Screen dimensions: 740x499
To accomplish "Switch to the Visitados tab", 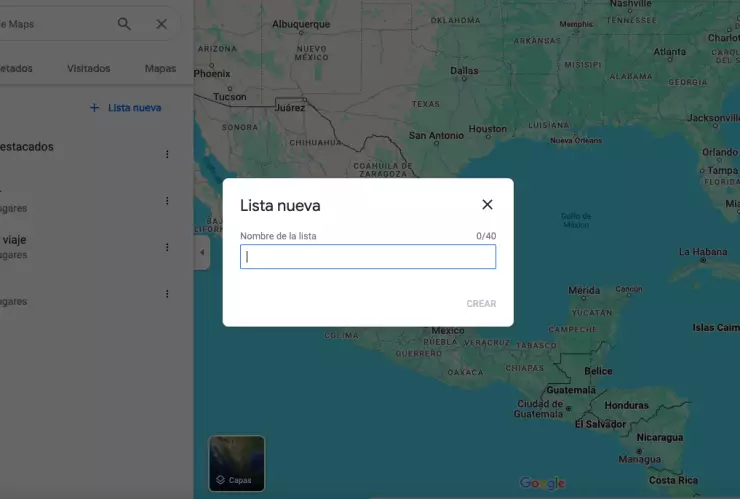I will tap(89, 68).
